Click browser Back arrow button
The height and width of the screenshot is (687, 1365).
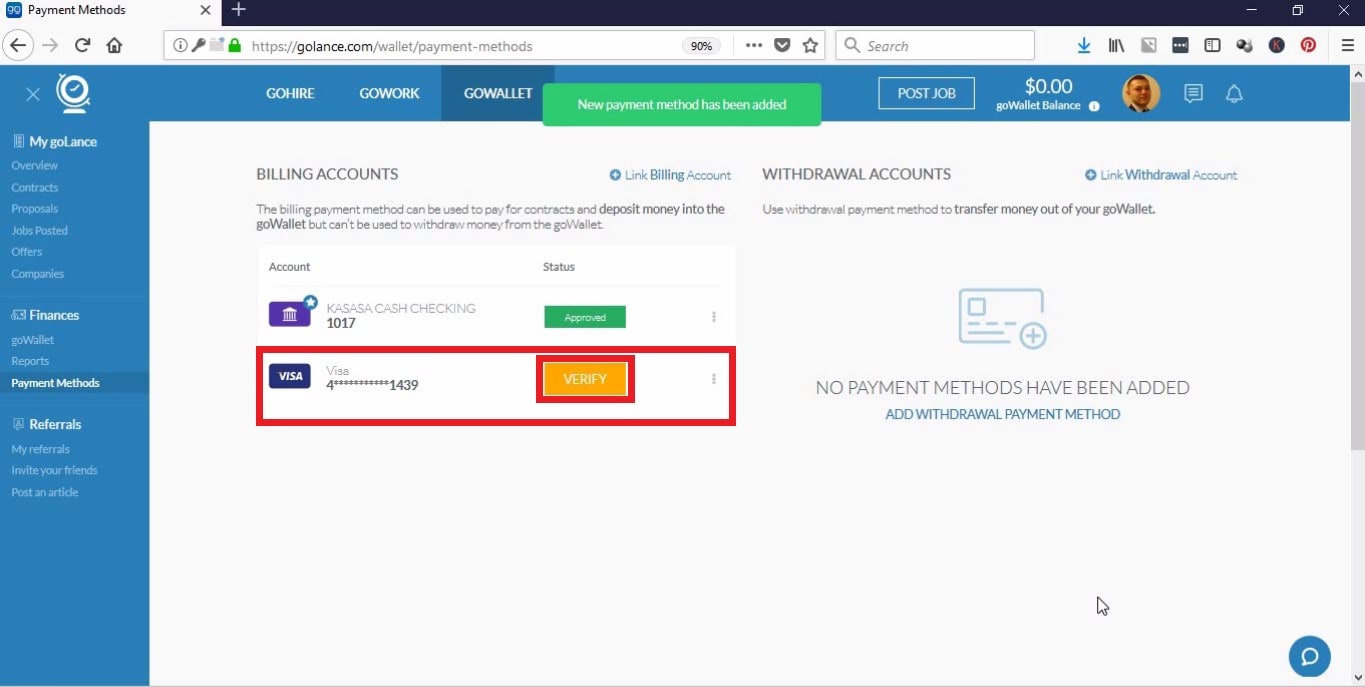click(x=18, y=45)
